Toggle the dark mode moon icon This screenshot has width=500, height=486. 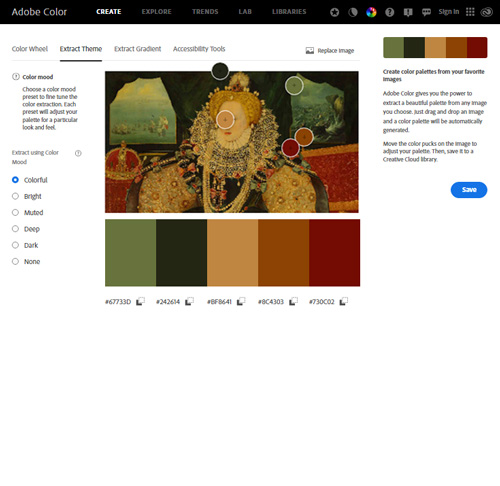click(353, 12)
